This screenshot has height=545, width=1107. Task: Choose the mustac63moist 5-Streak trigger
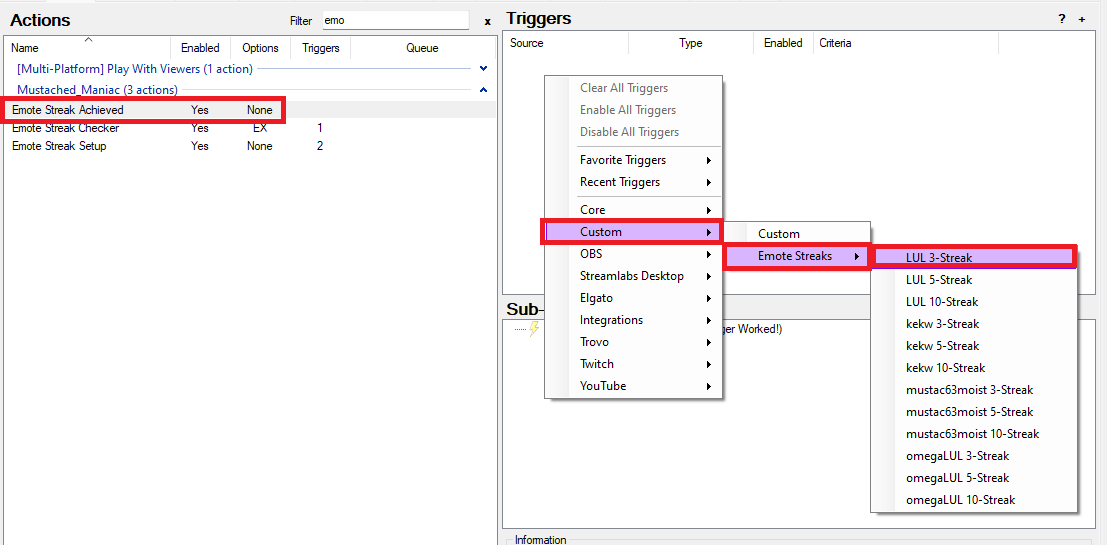pyautogui.click(x=974, y=412)
